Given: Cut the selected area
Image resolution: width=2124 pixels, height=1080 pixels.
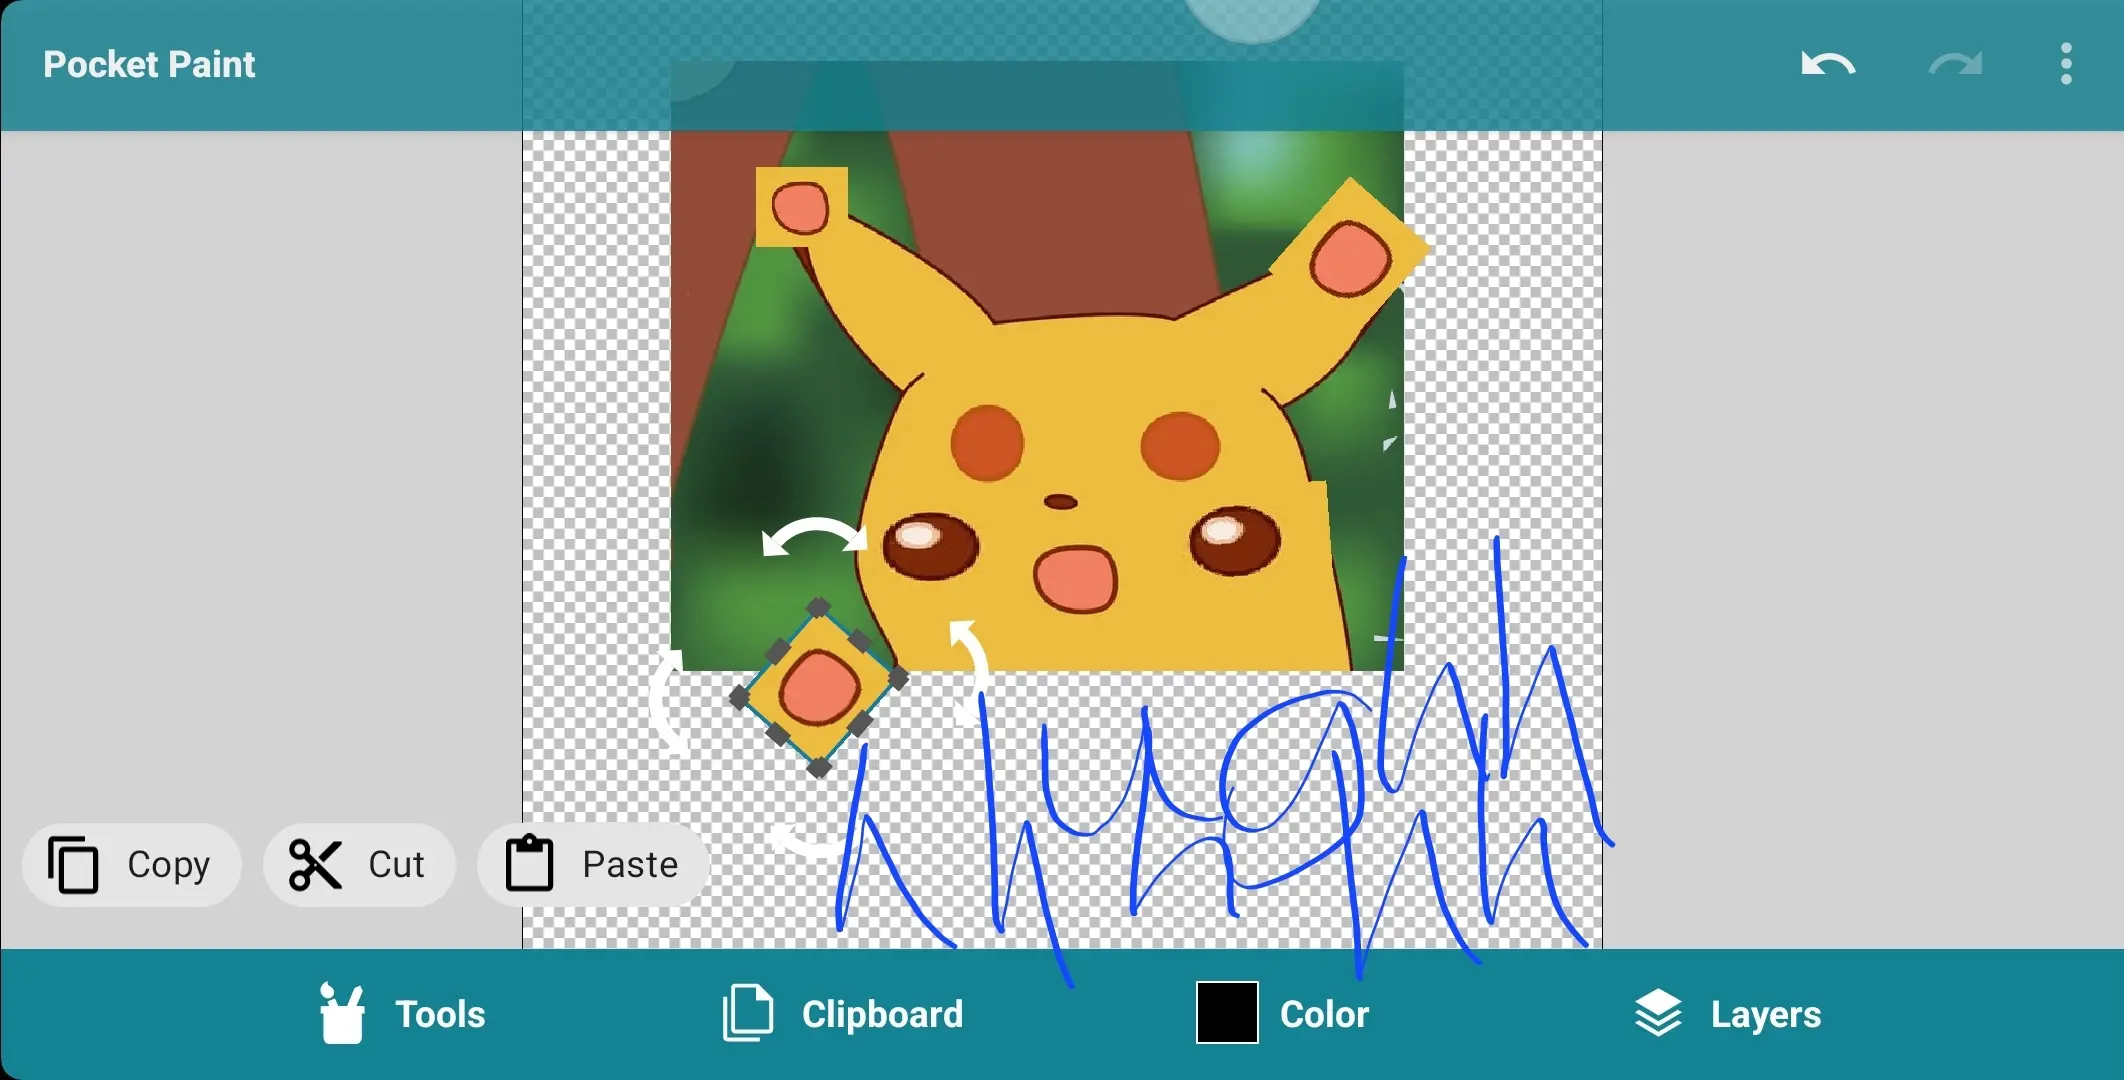Looking at the screenshot, I should (x=359, y=864).
